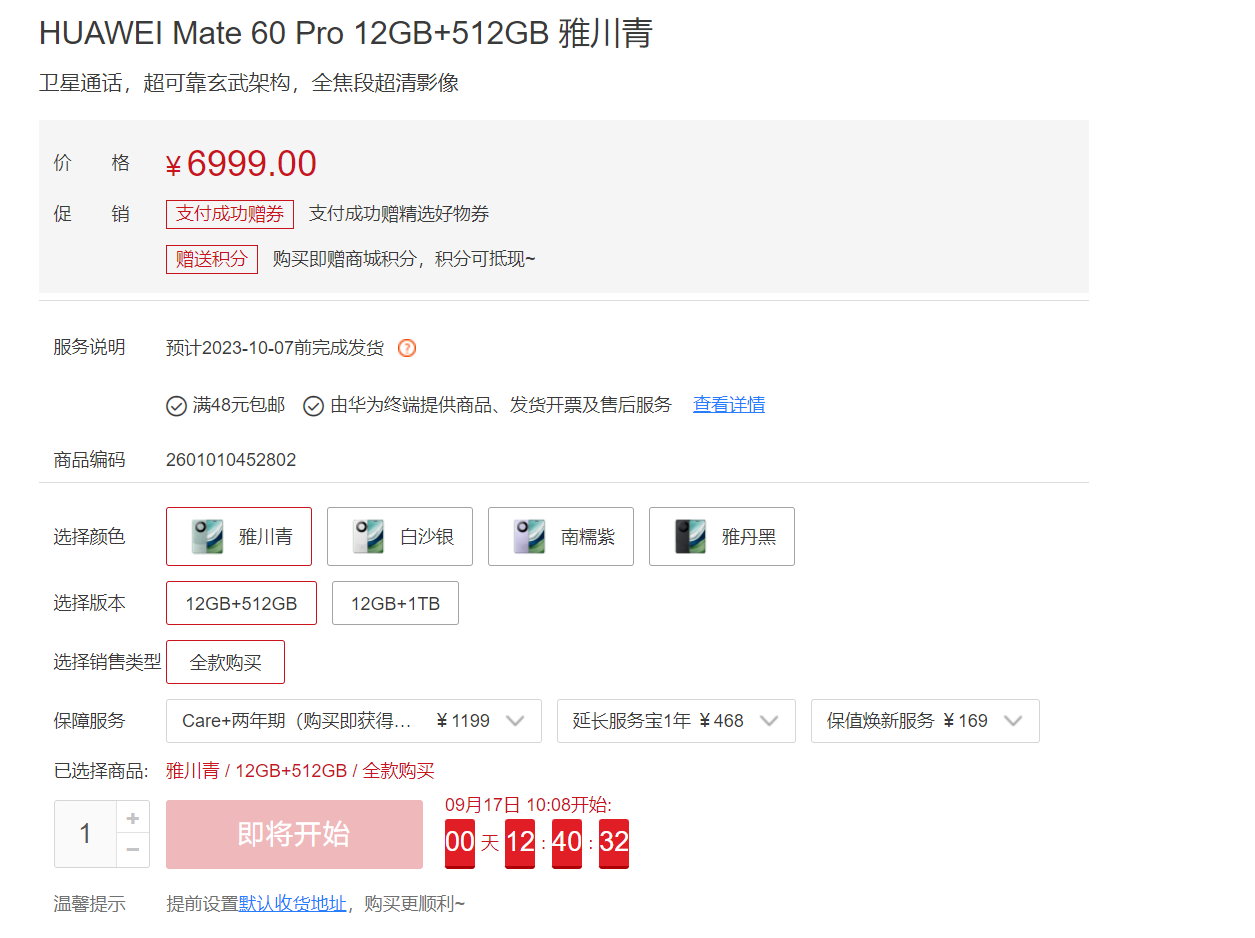Decrease quantity with the minus icon
This screenshot has width=1255, height=938.
(132, 850)
